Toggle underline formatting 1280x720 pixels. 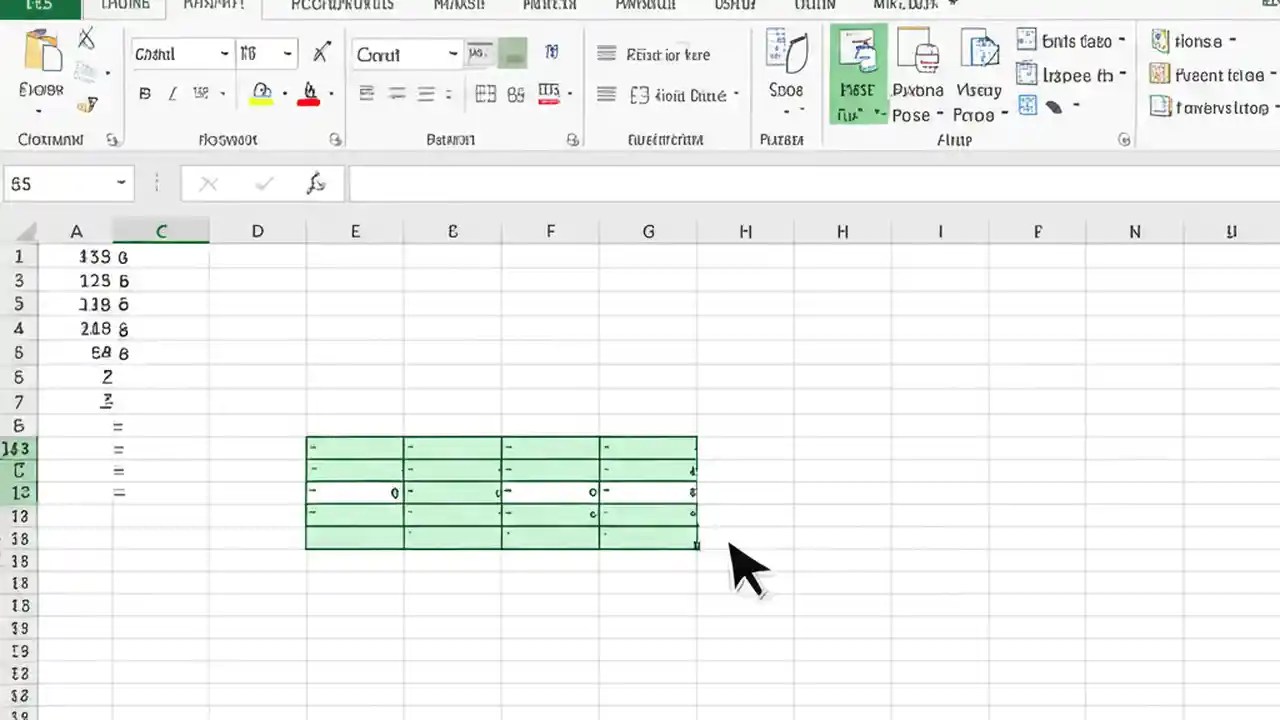pyautogui.click(x=200, y=93)
